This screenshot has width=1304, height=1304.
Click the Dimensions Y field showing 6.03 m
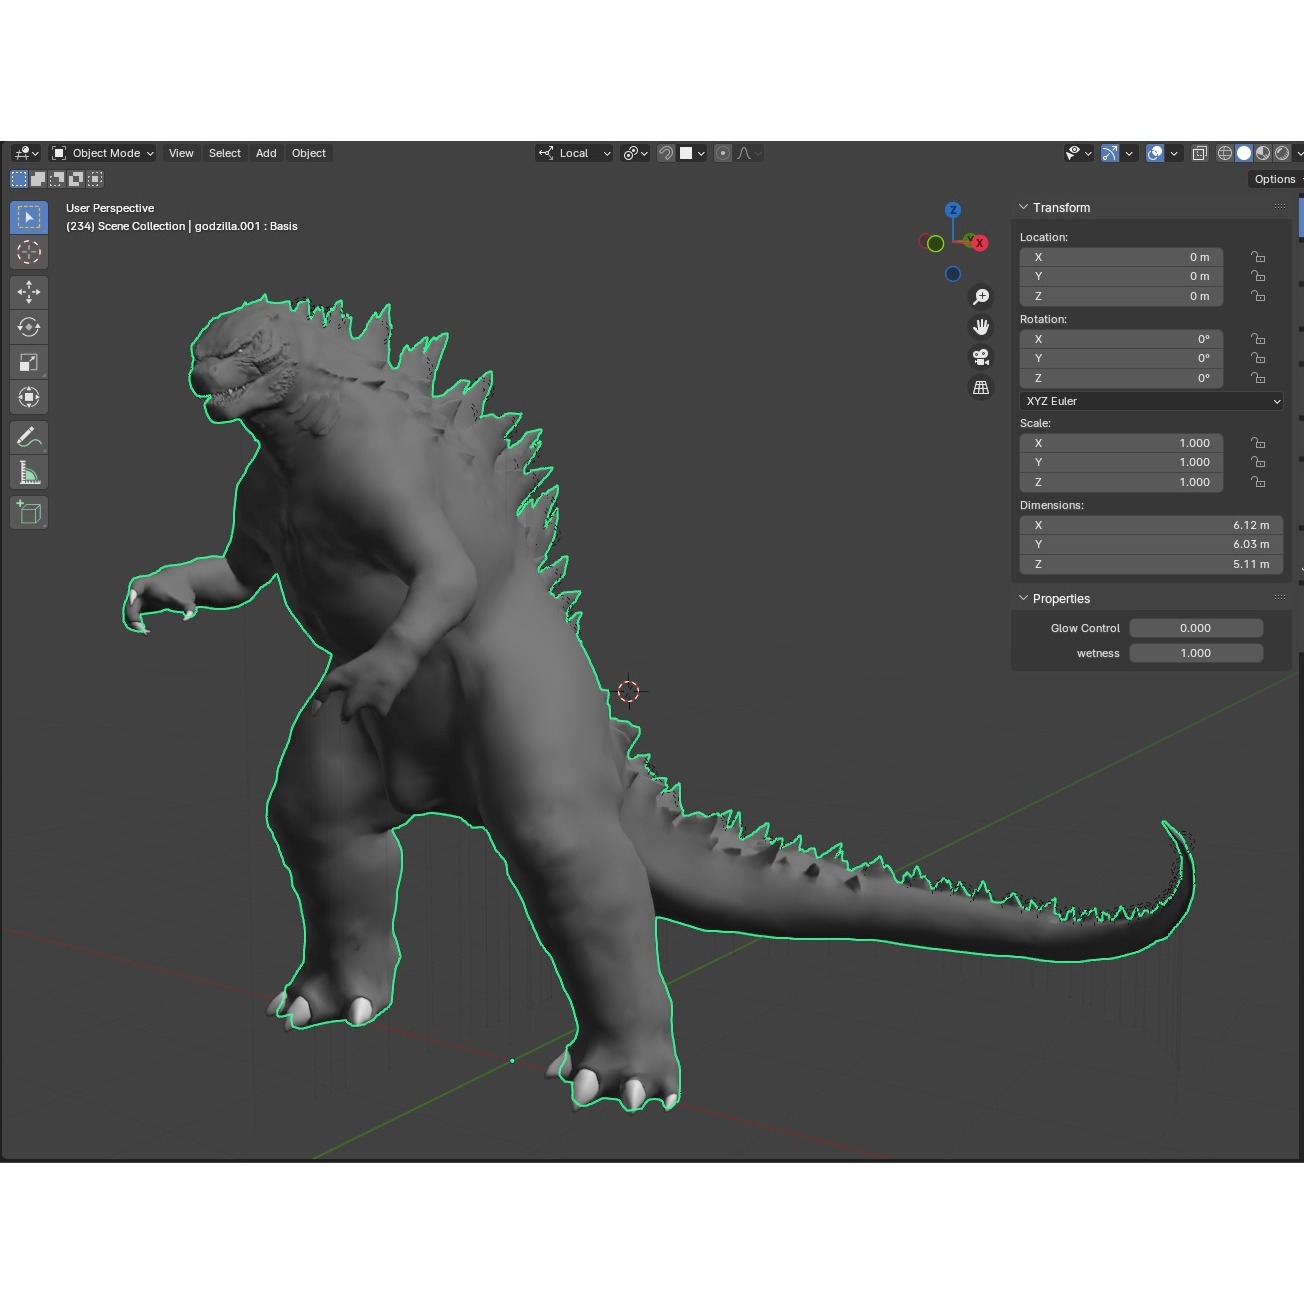click(1151, 544)
